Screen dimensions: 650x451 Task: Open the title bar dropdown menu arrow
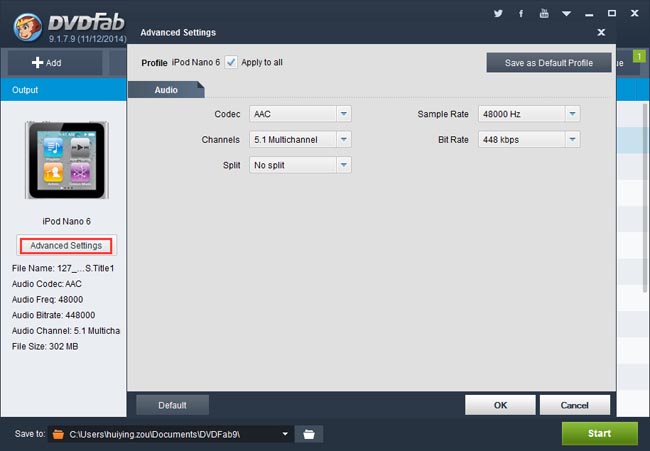(x=566, y=14)
